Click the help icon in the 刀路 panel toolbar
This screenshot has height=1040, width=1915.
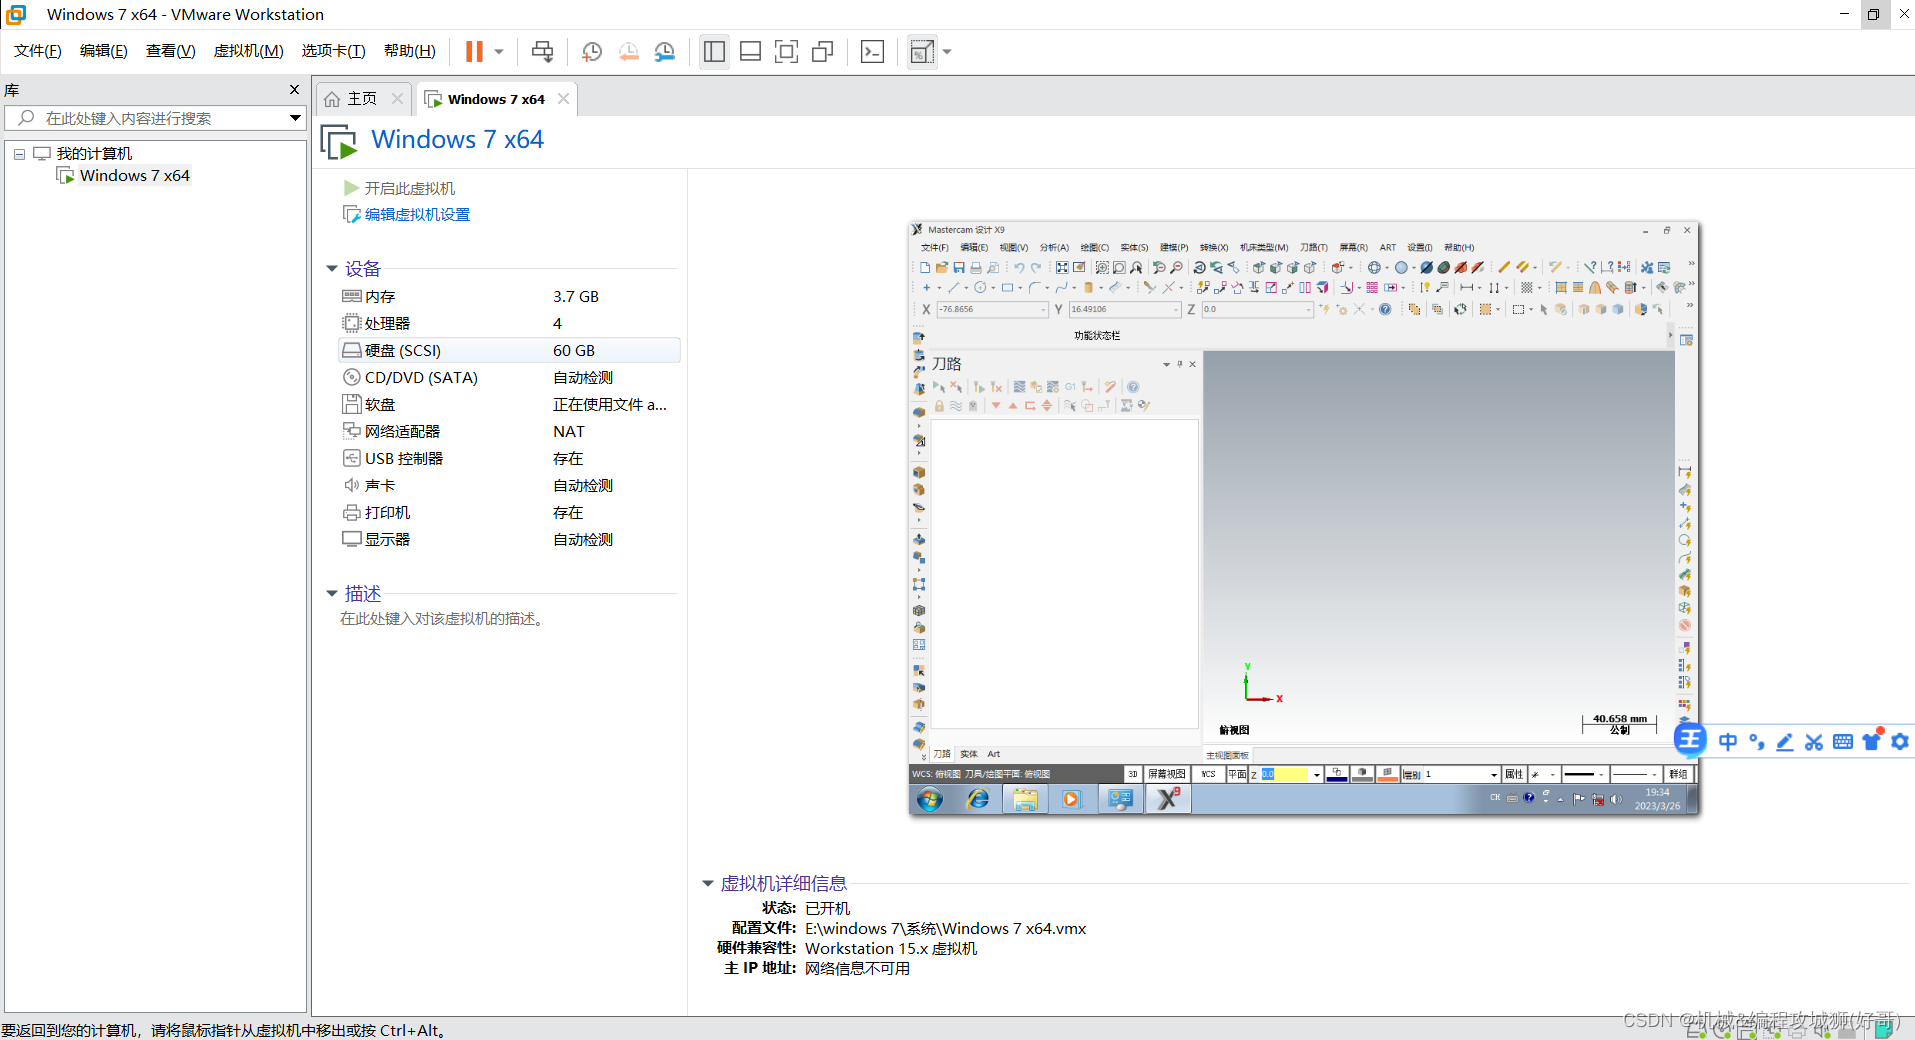[1133, 387]
